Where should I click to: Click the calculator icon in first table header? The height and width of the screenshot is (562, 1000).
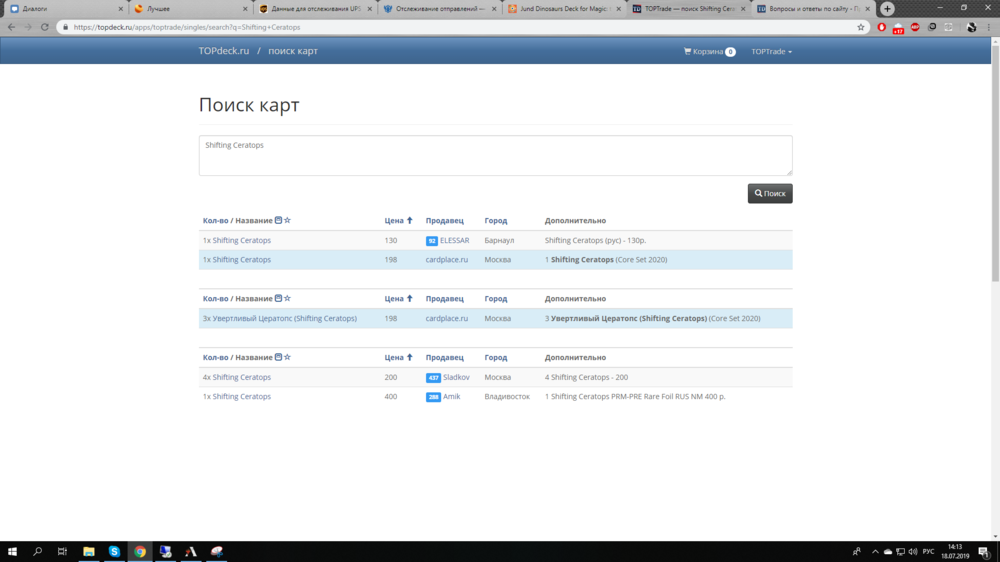[278, 220]
